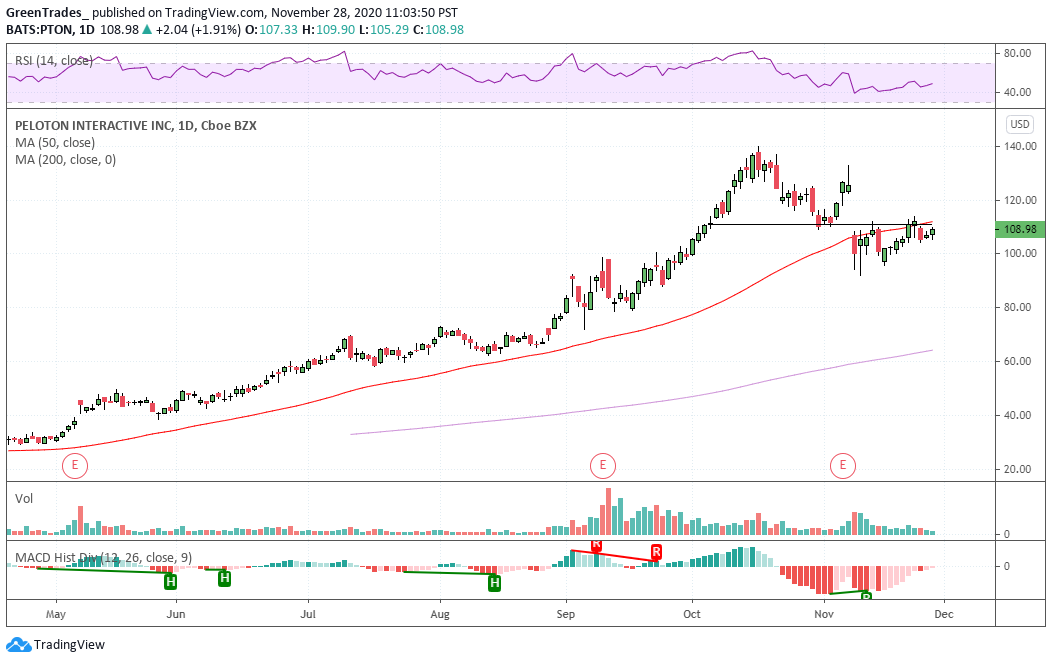The height and width of the screenshot is (663, 1052).
Task: Click the first red R marker in early September
Action: click(596, 545)
